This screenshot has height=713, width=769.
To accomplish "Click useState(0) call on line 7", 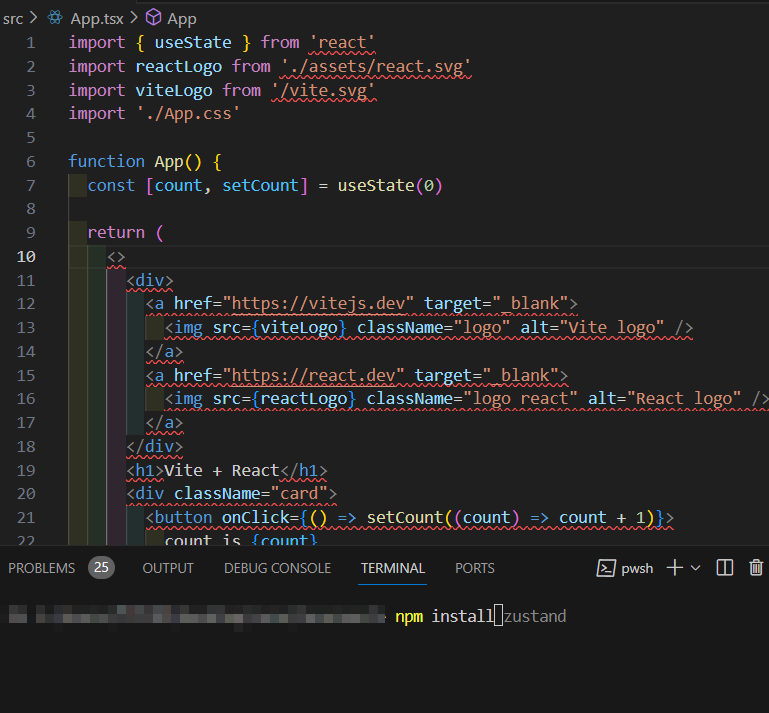I will 390,186.
